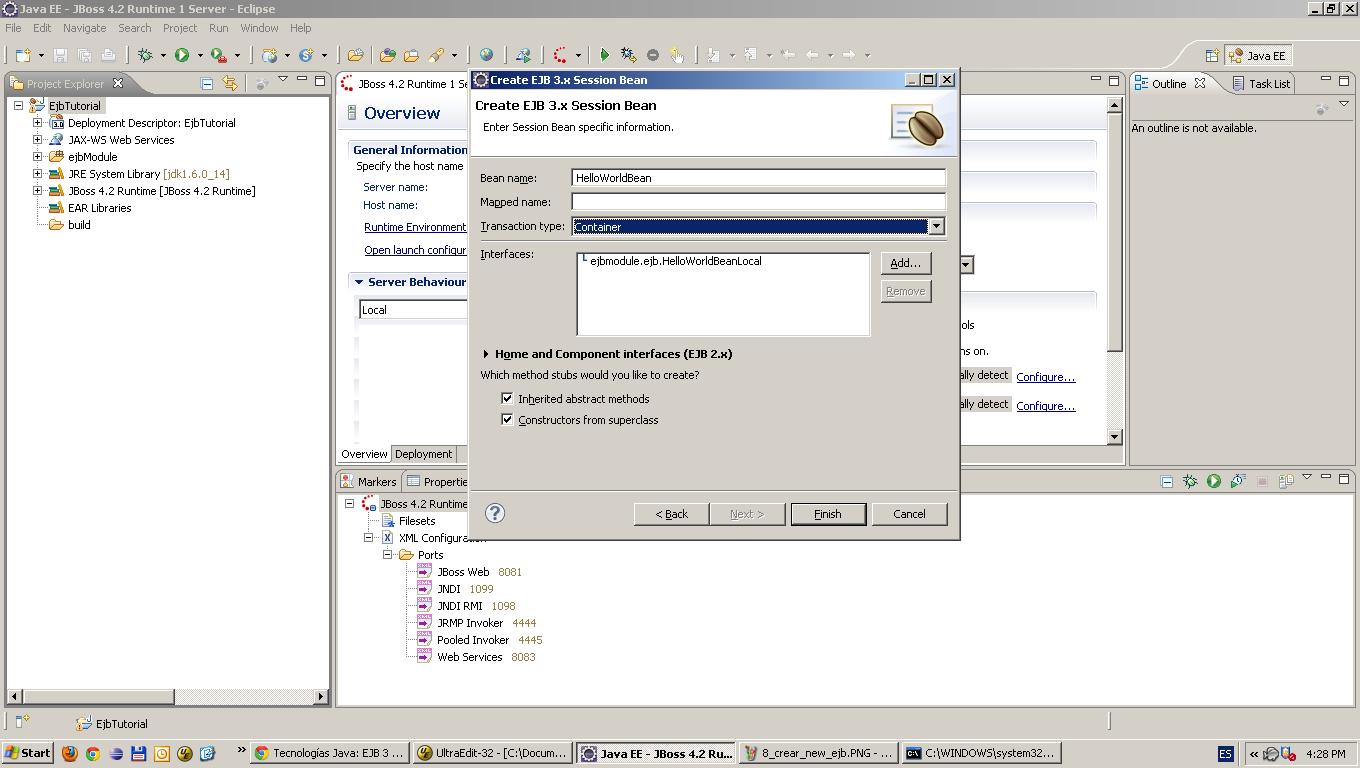Open the Project menu
Viewport: 1360px width, 768px height.
pyautogui.click(x=179, y=28)
